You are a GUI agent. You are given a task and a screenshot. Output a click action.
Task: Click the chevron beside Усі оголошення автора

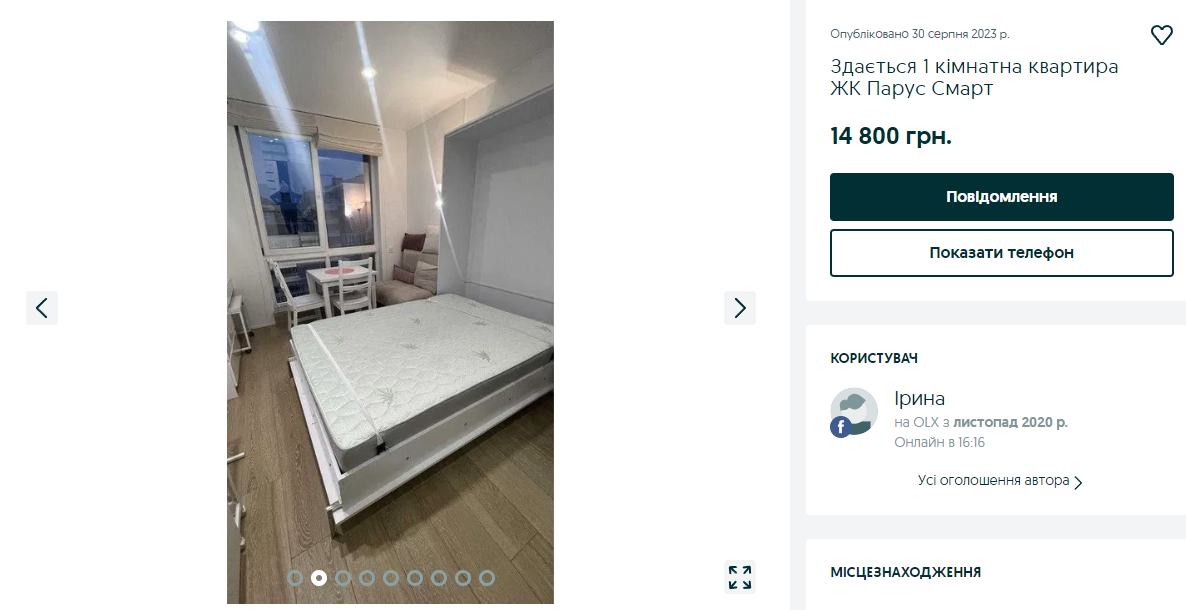click(x=1079, y=482)
